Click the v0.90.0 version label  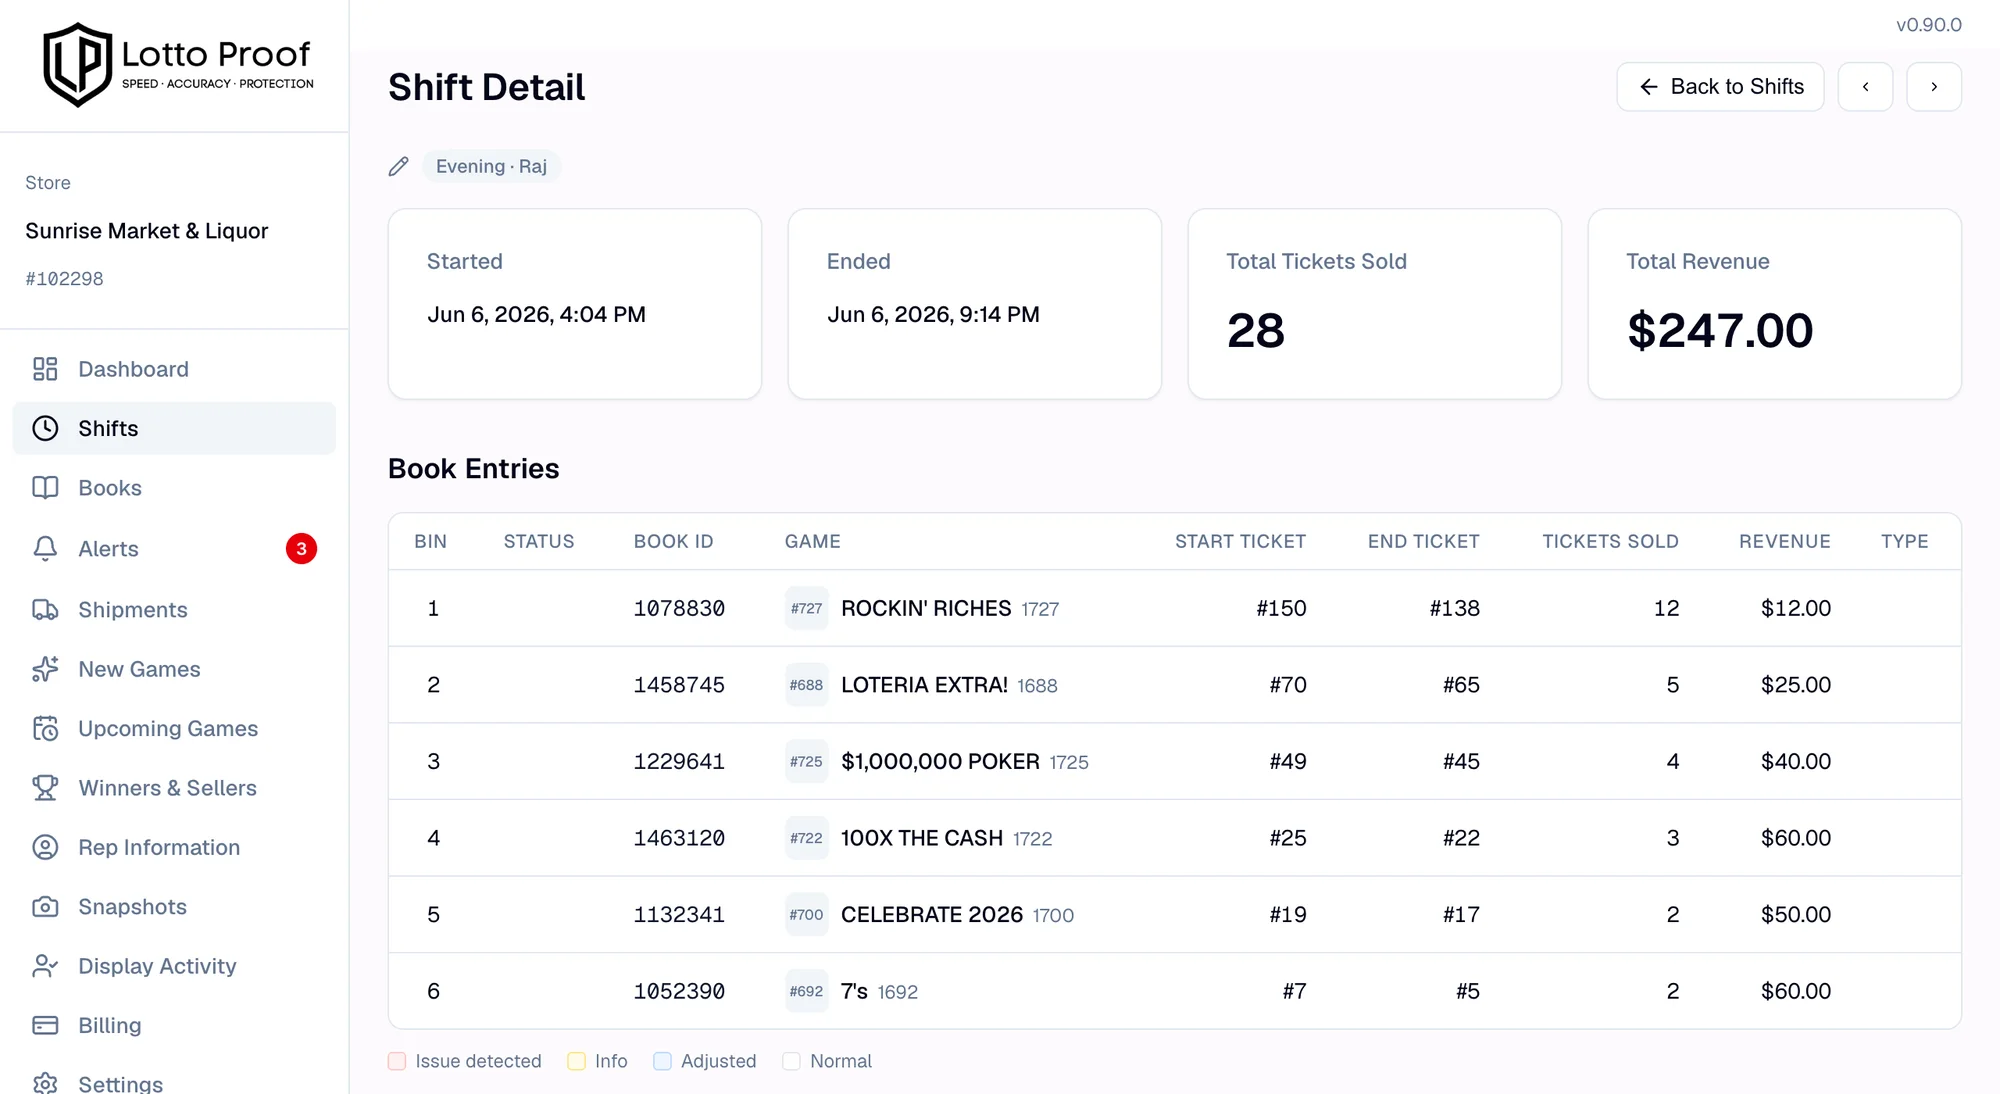click(1929, 25)
